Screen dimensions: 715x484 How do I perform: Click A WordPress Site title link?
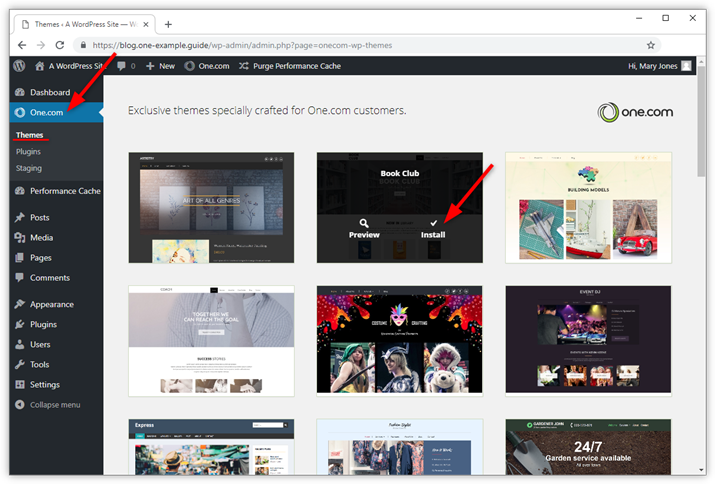coord(77,66)
